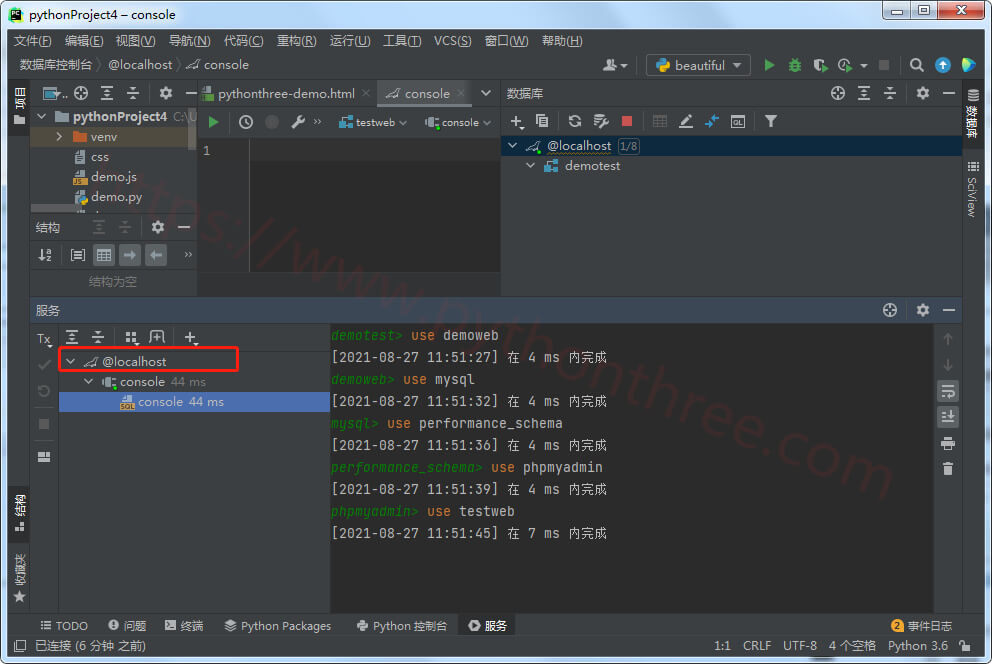Viewport: 992px width, 664px height.
Task: Refresh the database tree
Action: [574, 121]
